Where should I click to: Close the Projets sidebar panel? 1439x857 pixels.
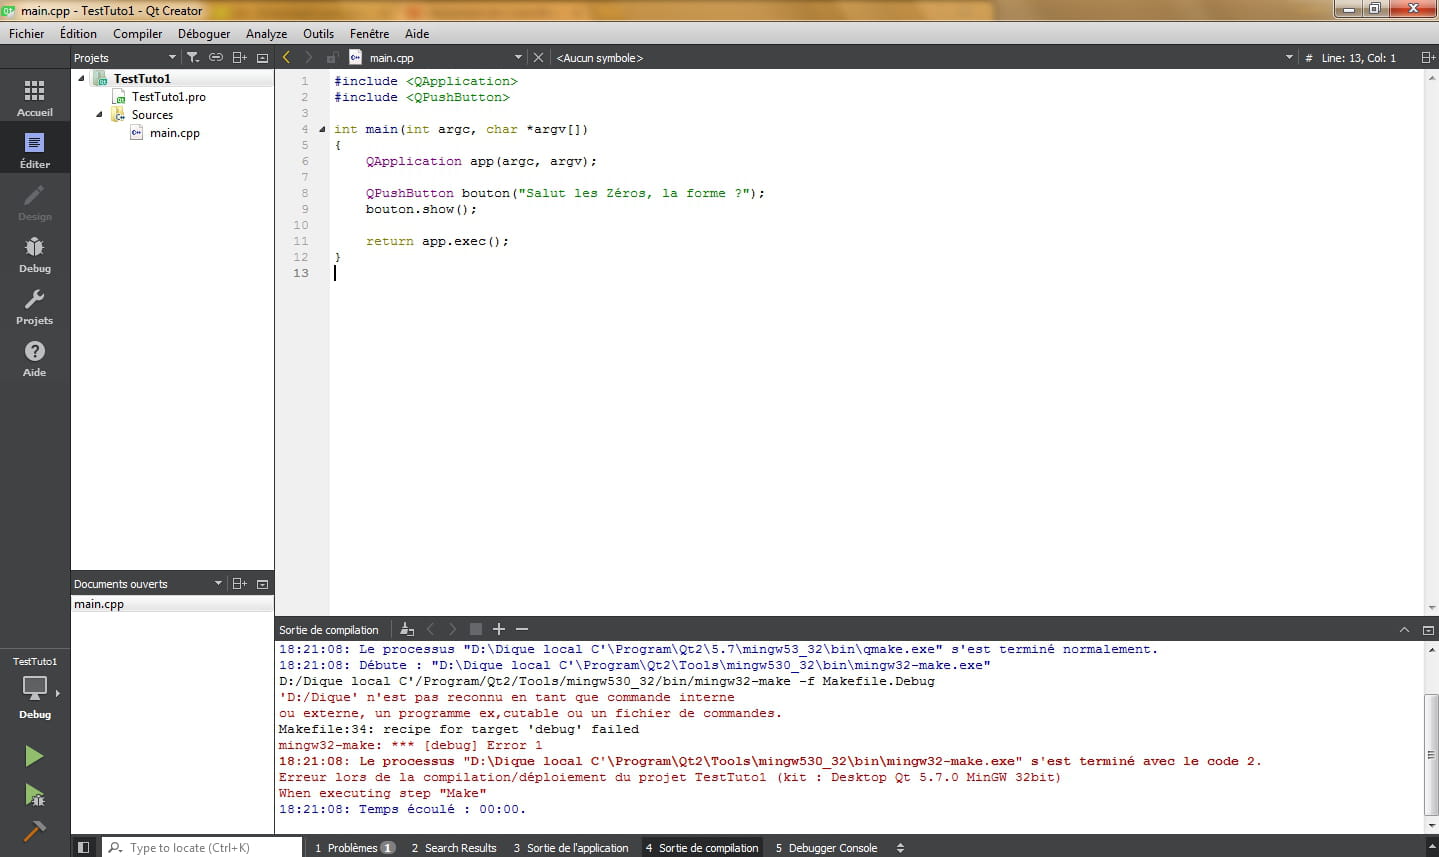263,58
